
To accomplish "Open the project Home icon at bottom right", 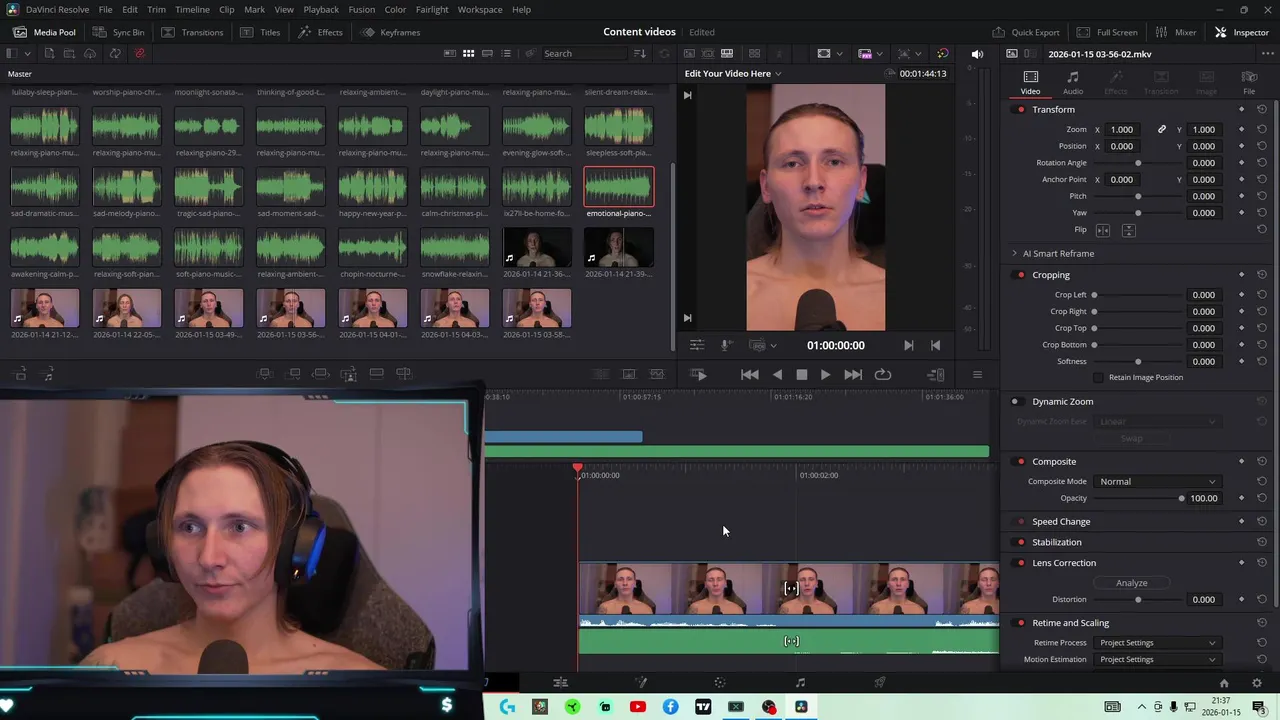I will click(x=1224, y=683).
